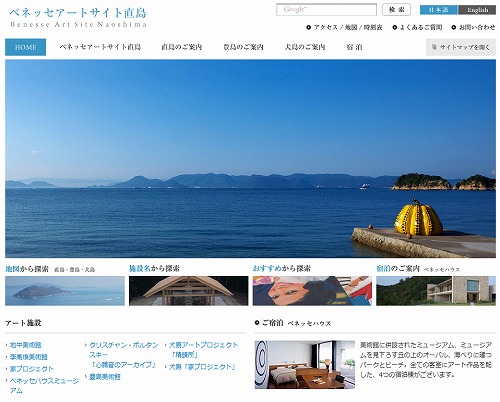Open the 豊島のご案内 menu item
This screenshot has width=500, height=402.
point(243,47)
